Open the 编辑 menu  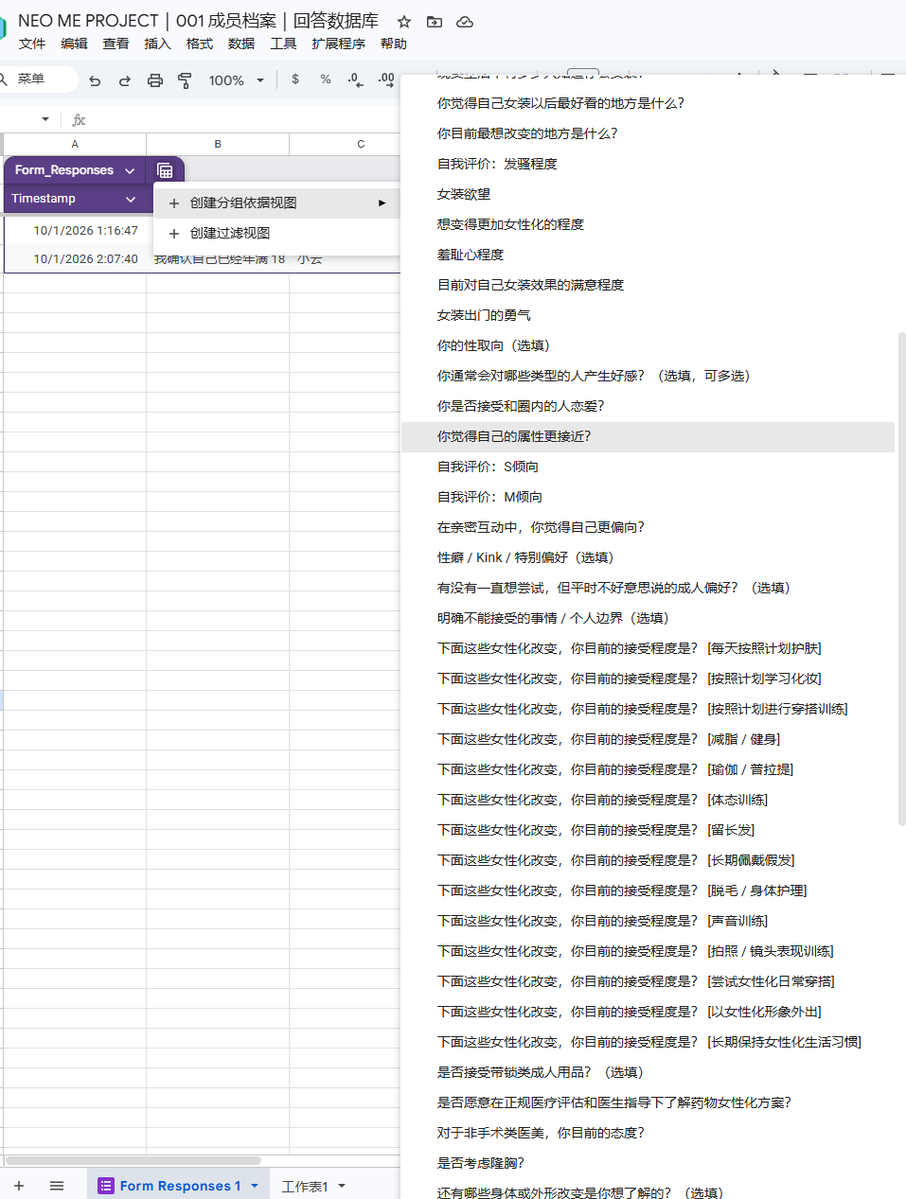click(74, 44)
